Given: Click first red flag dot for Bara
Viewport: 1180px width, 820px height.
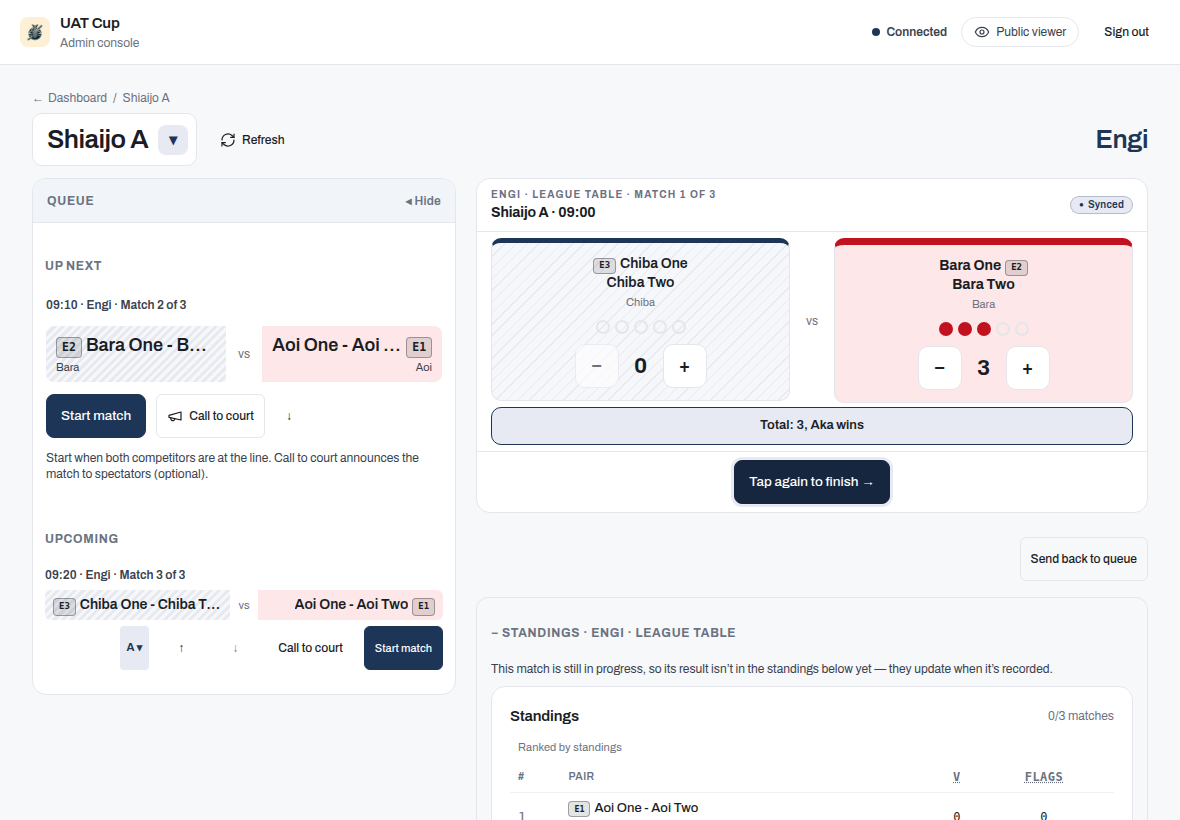Looking at the screenshot, I should pos(946,329).
